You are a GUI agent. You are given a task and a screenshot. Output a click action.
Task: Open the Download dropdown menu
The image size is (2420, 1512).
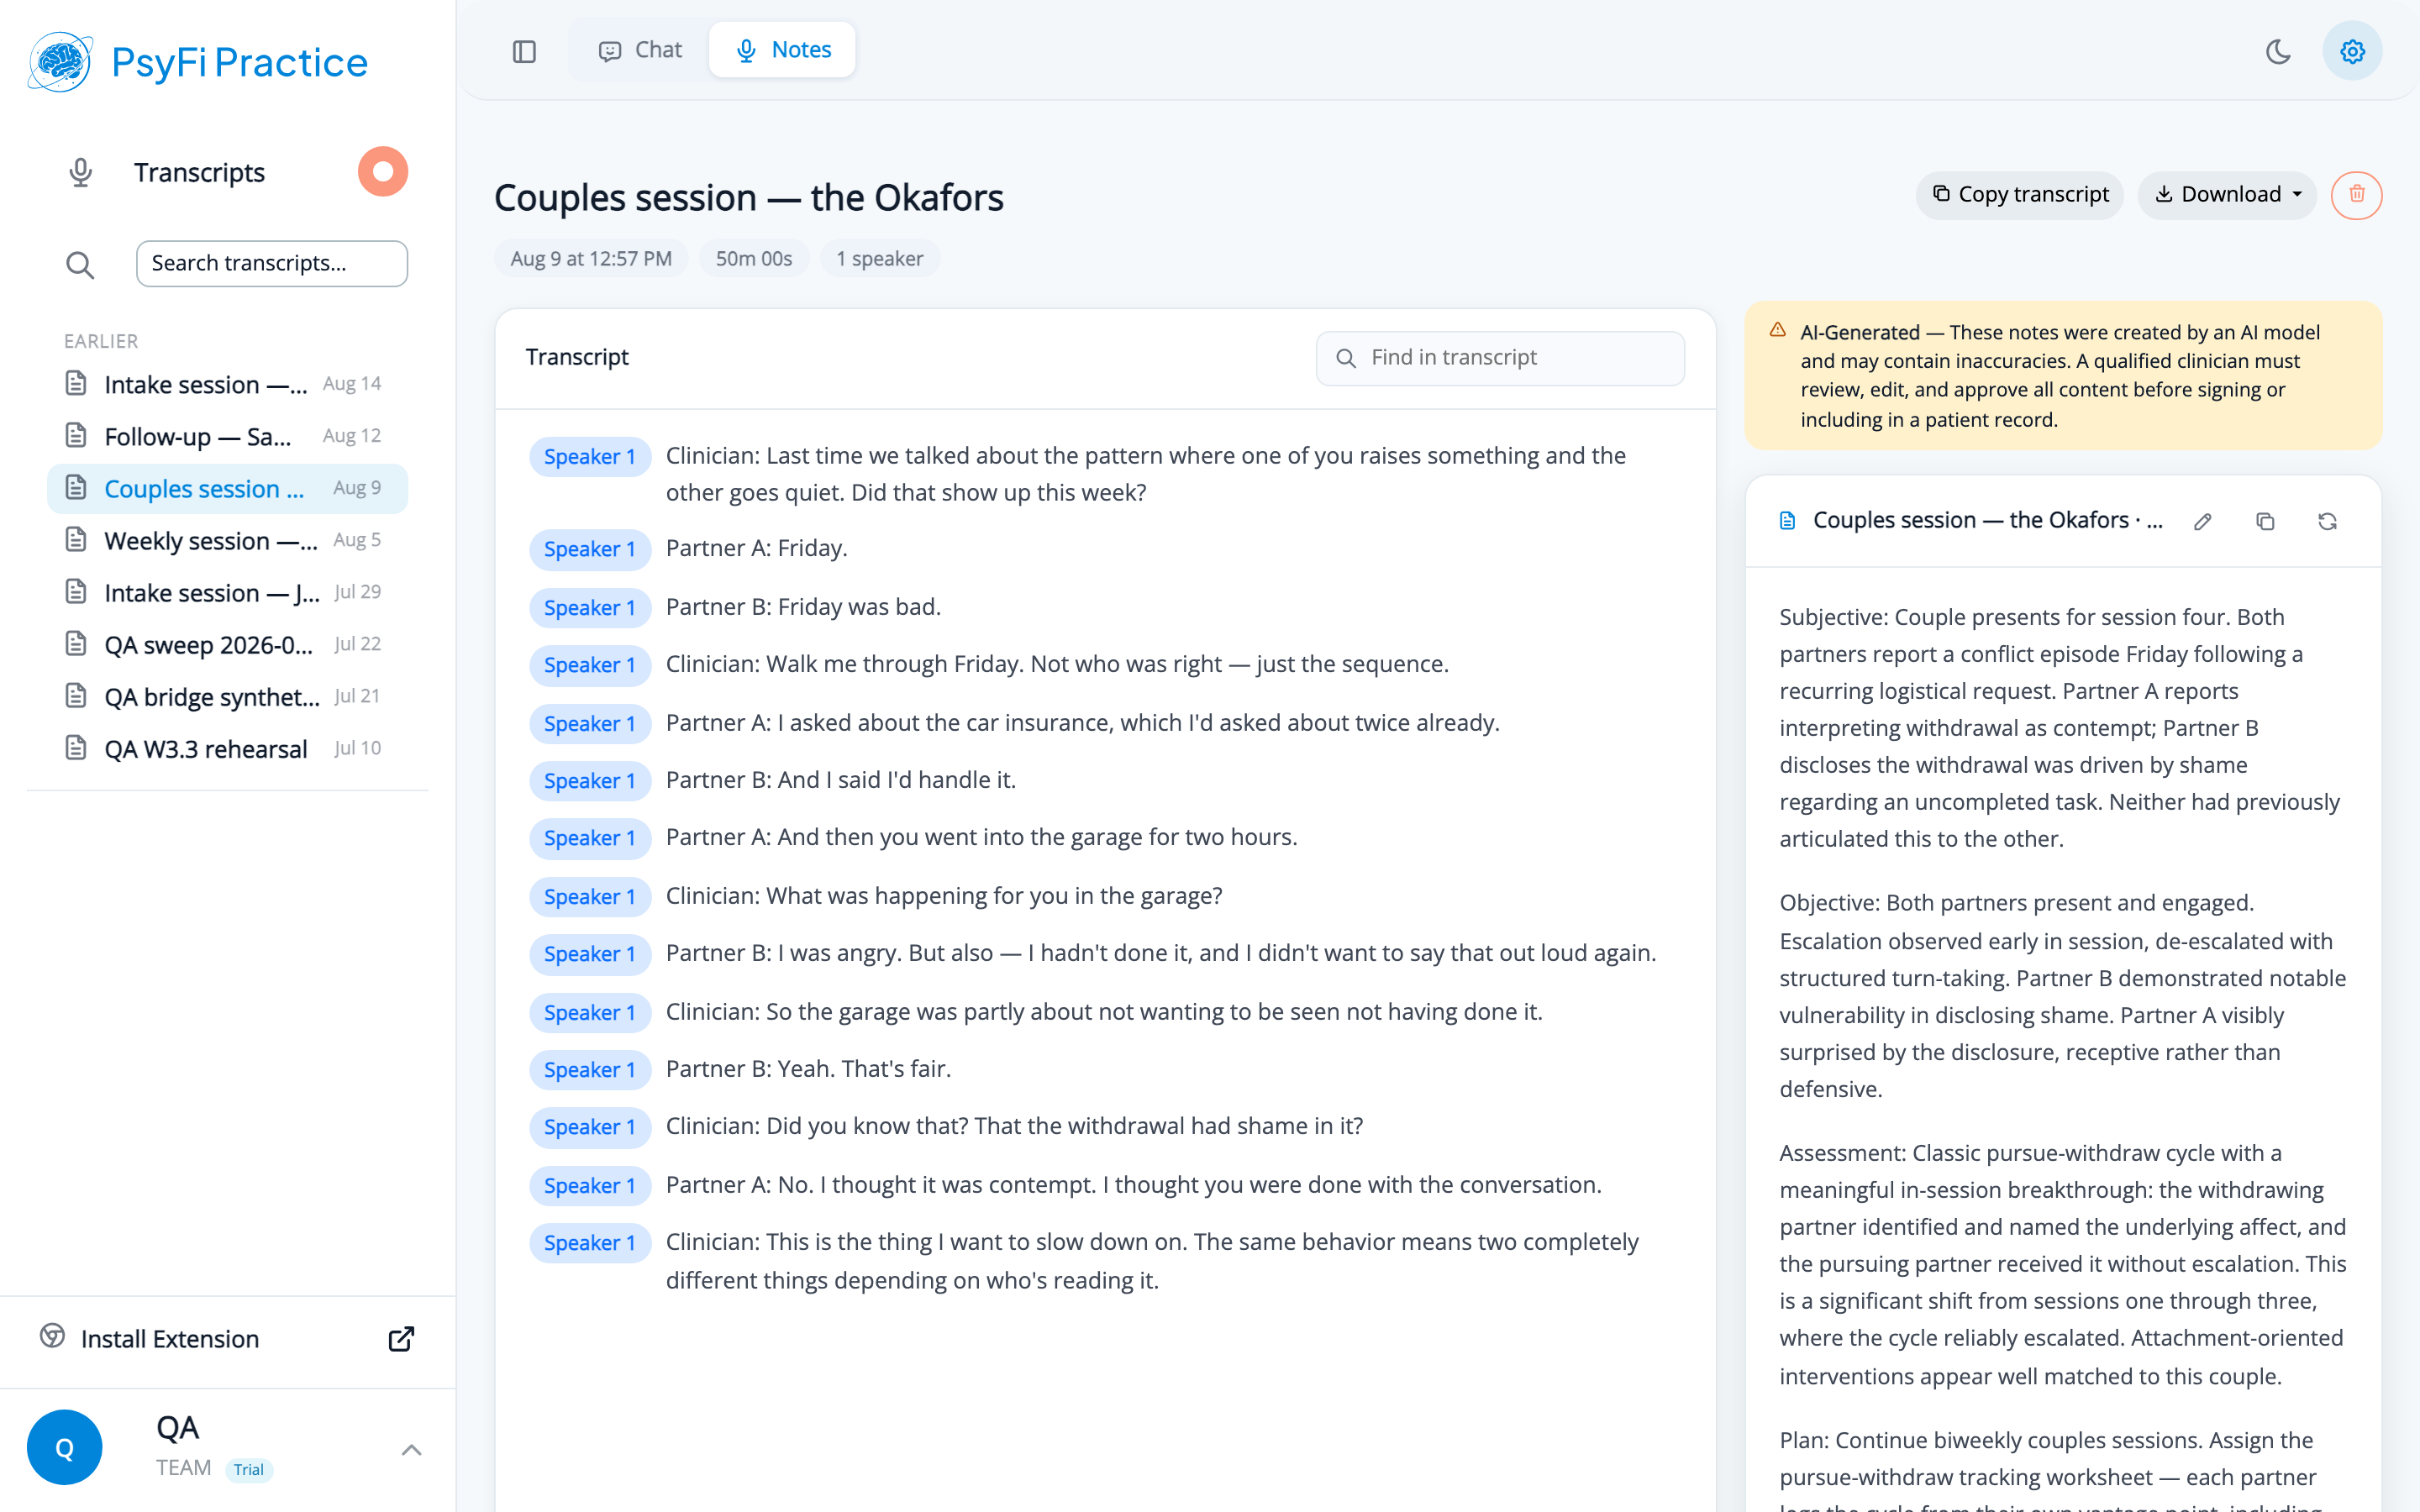tap(2227, 195)
